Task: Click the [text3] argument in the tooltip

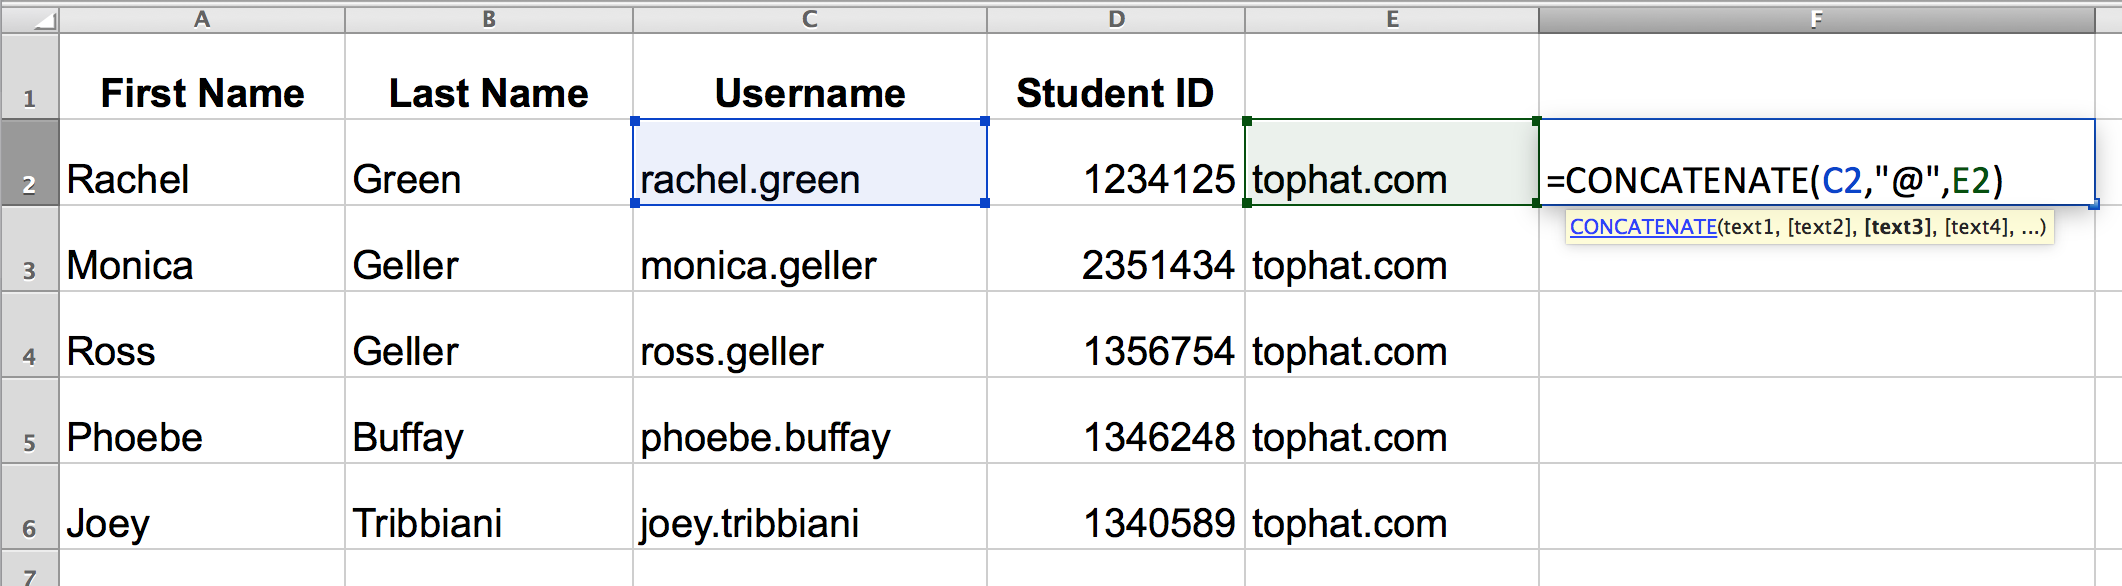Action: [x=1898, y=227]
